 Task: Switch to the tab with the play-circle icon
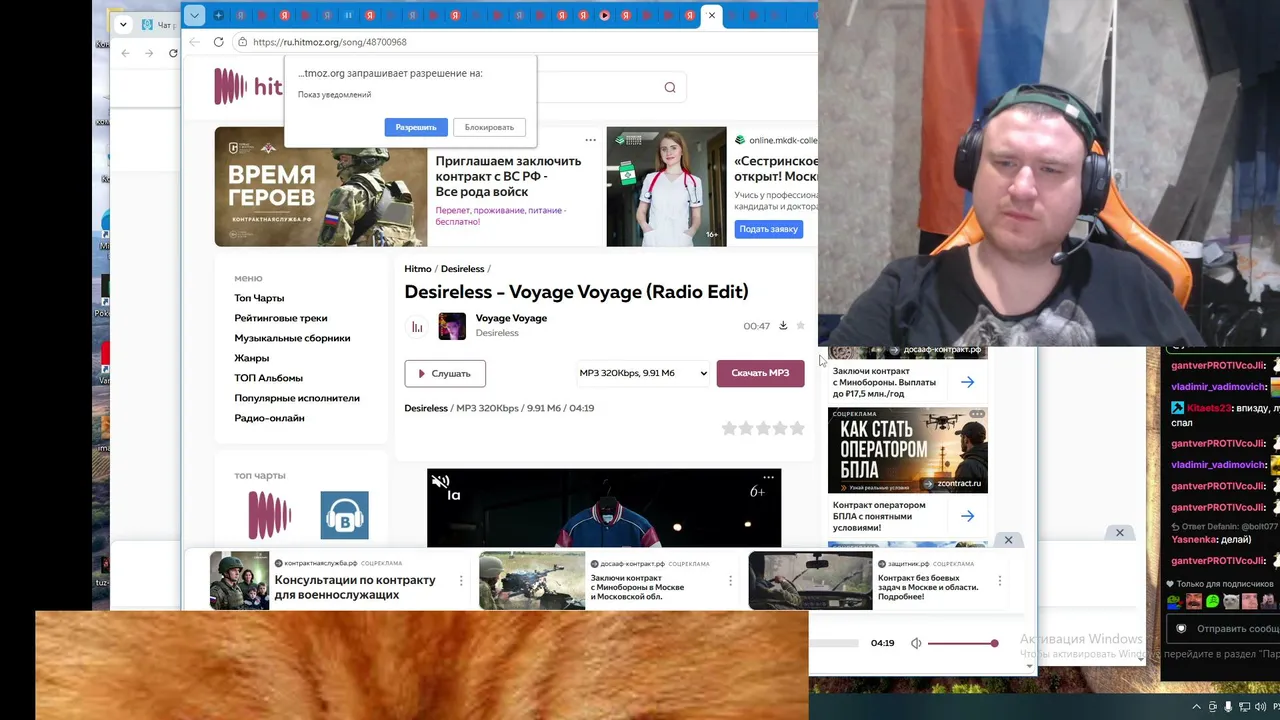[x=604, y=15]
